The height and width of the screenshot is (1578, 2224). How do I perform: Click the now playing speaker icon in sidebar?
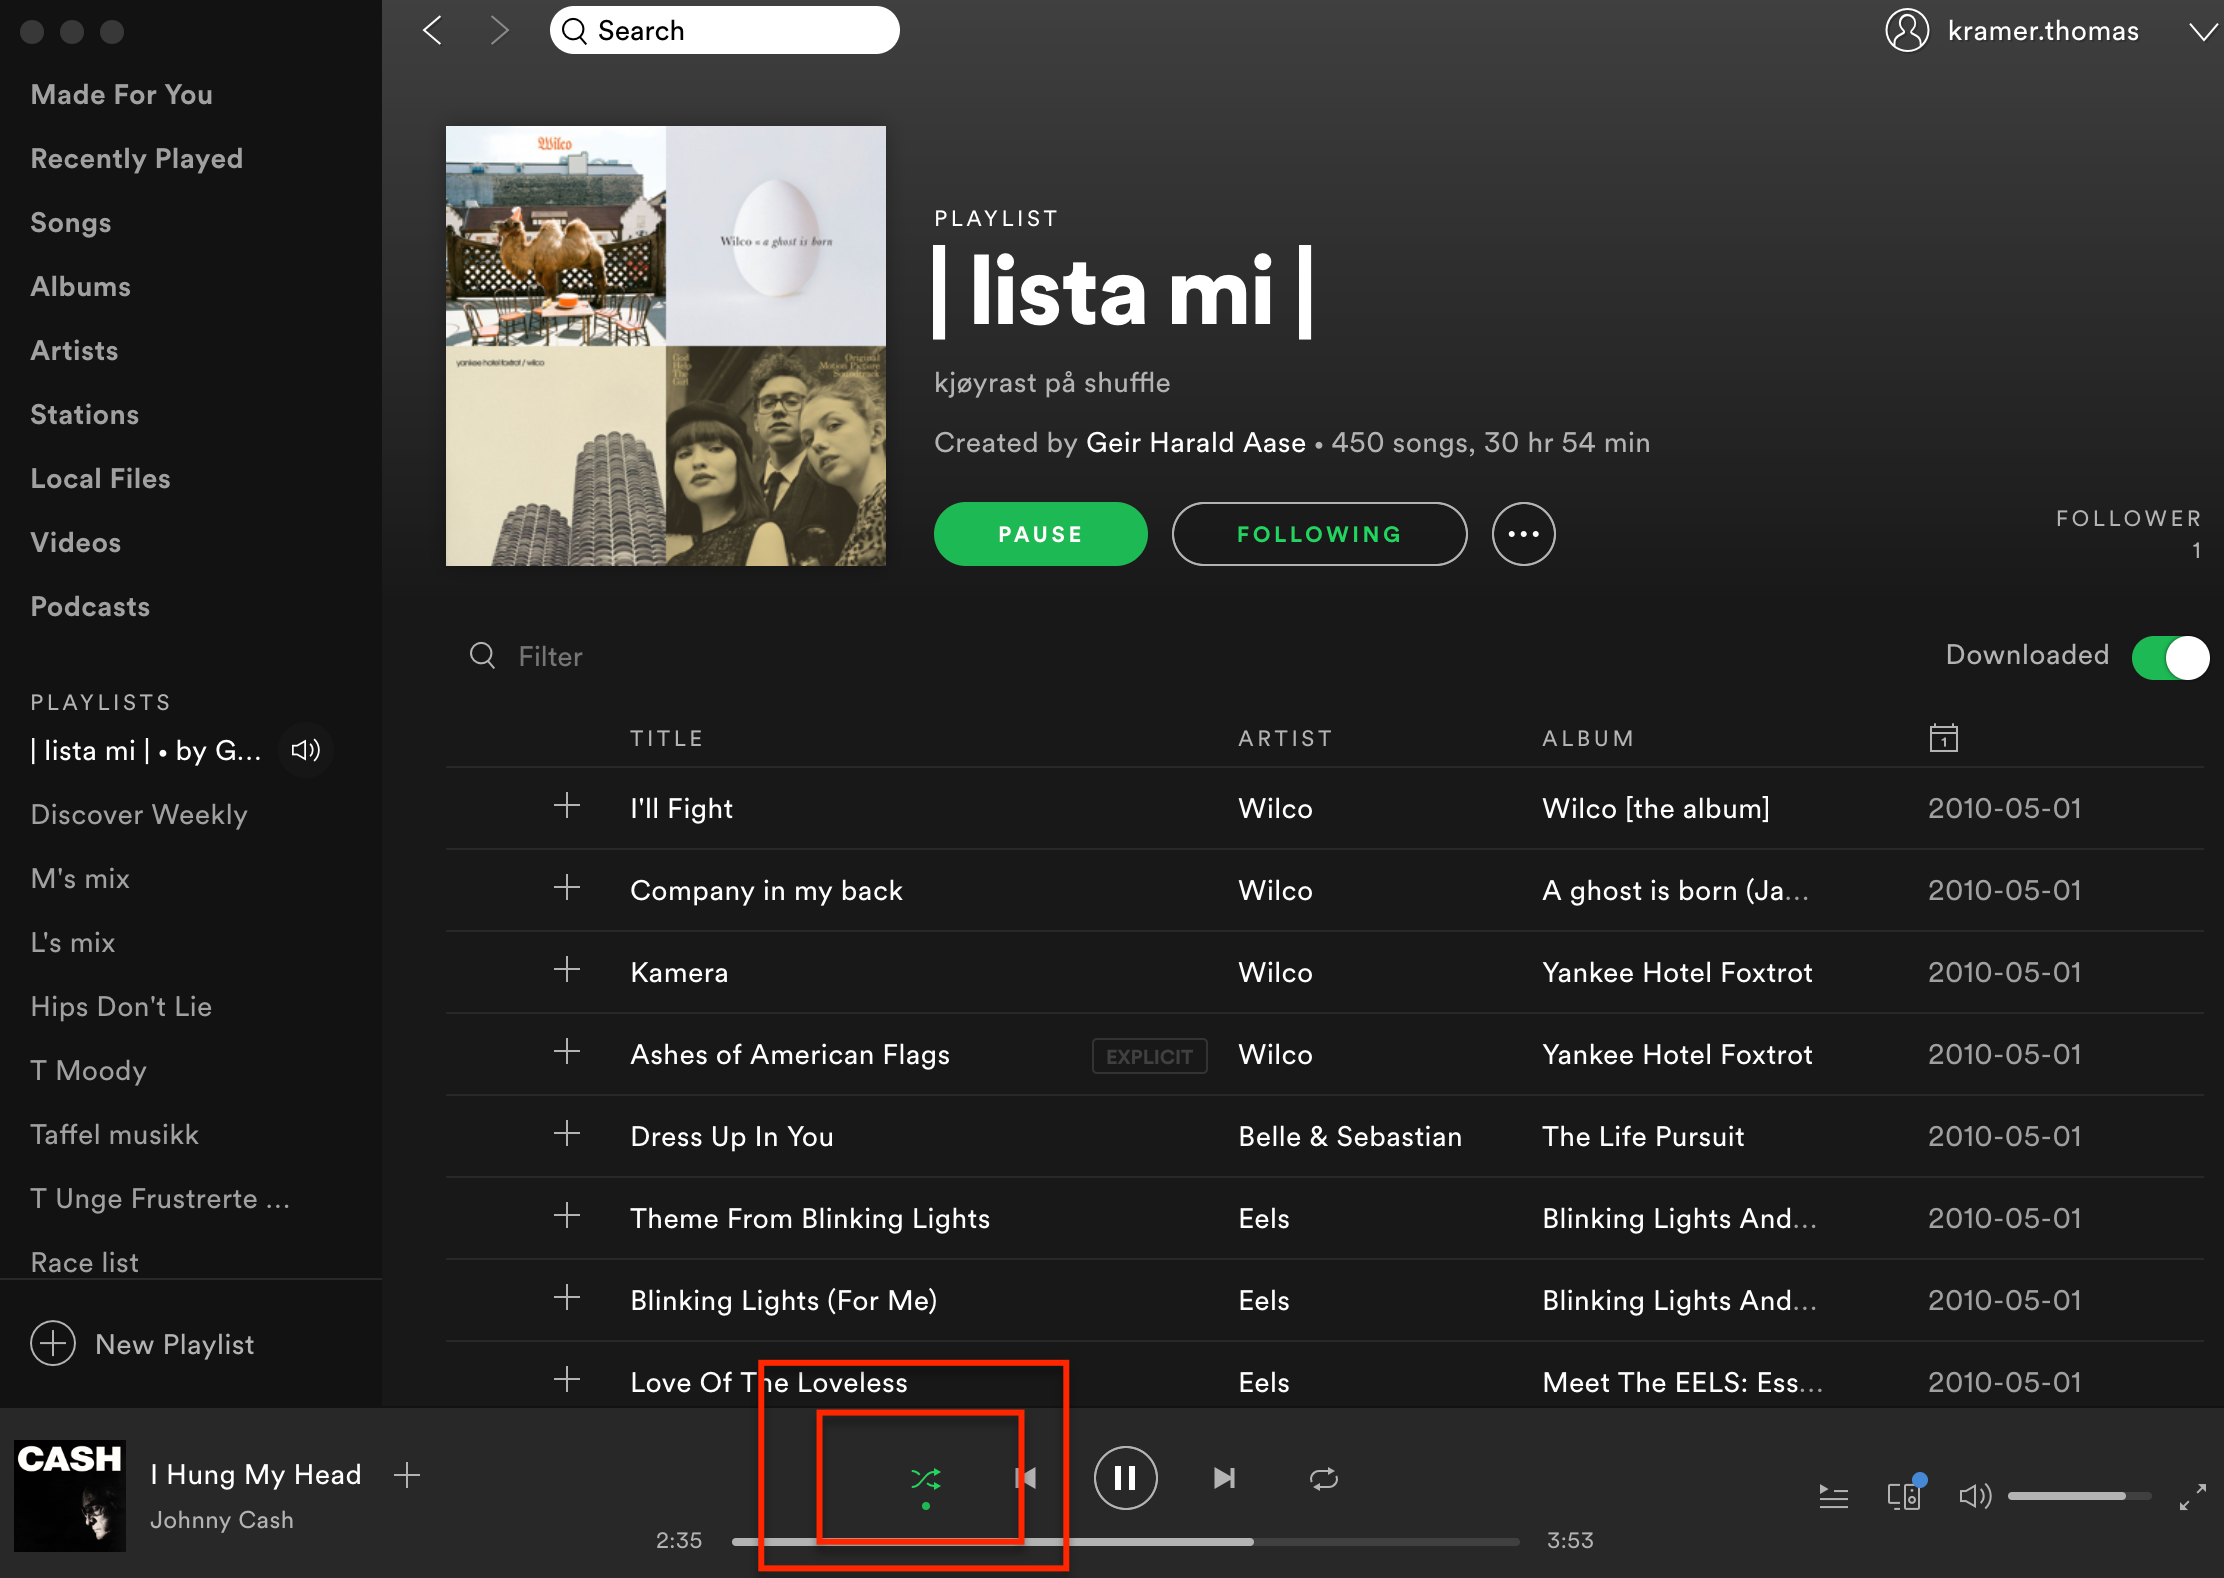tap(305, 750)
